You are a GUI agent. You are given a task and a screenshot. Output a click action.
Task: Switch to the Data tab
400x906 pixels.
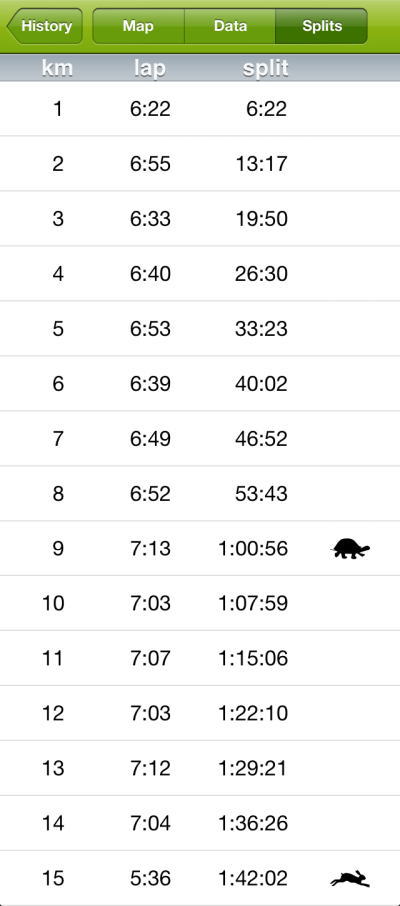pyautogui.click(x=230, y=26)
